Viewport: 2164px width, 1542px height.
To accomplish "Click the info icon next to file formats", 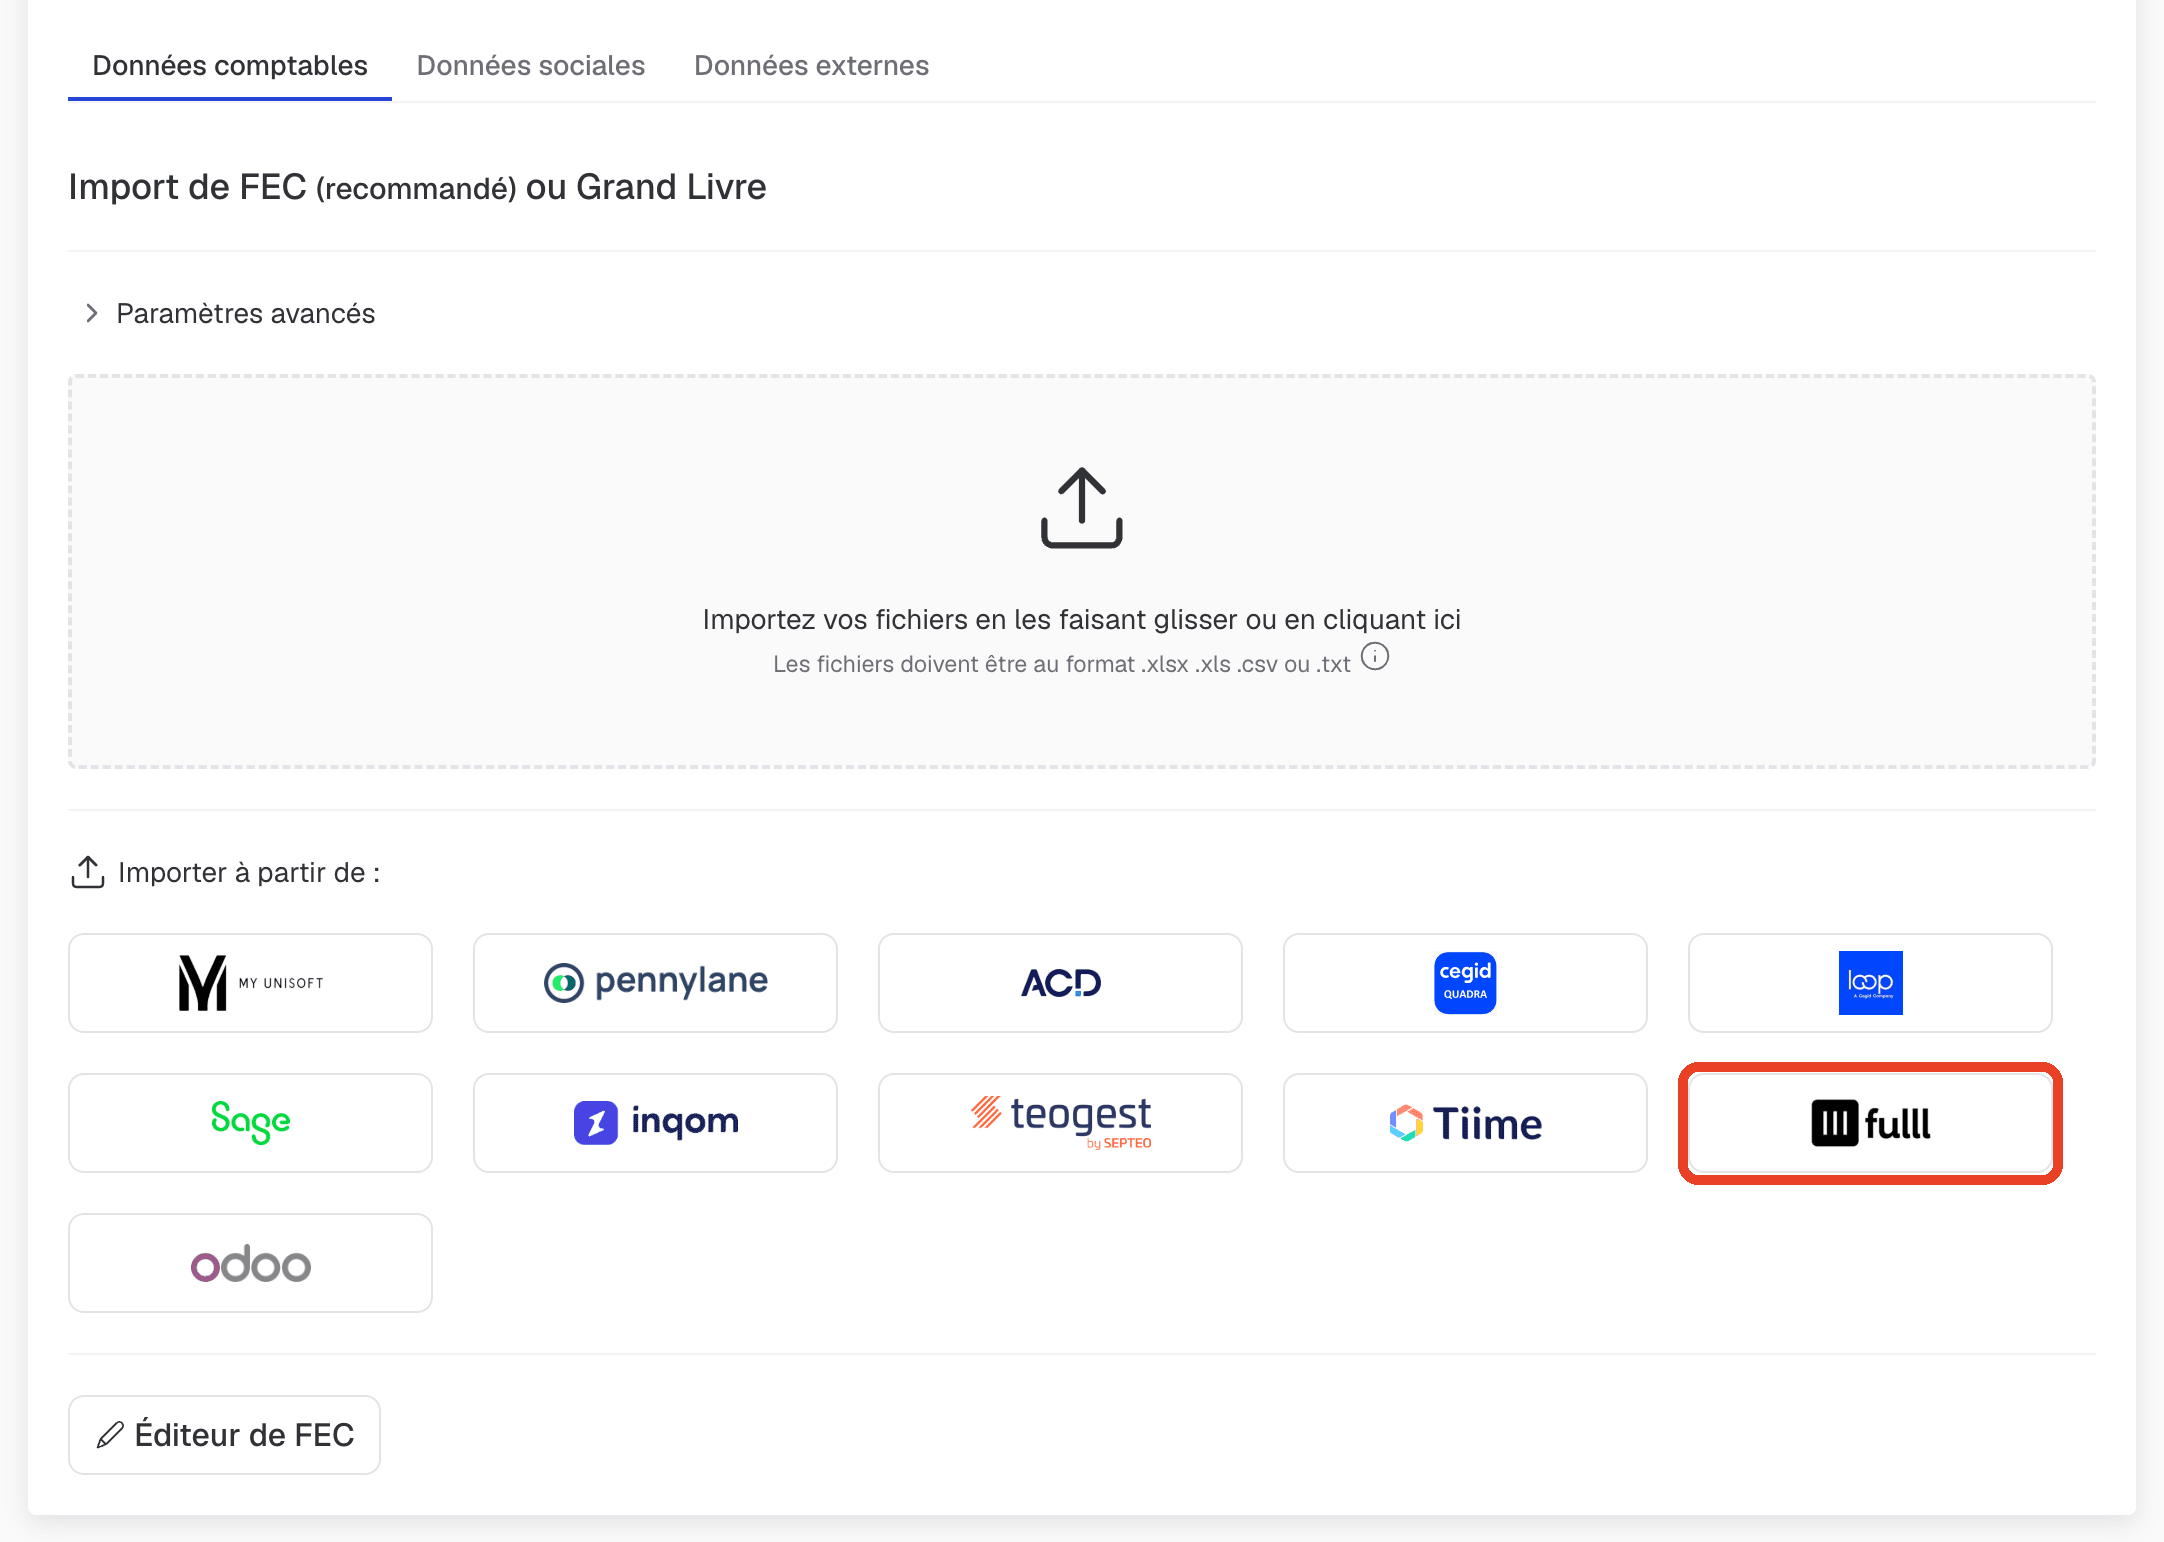I will pos(1376,657).
